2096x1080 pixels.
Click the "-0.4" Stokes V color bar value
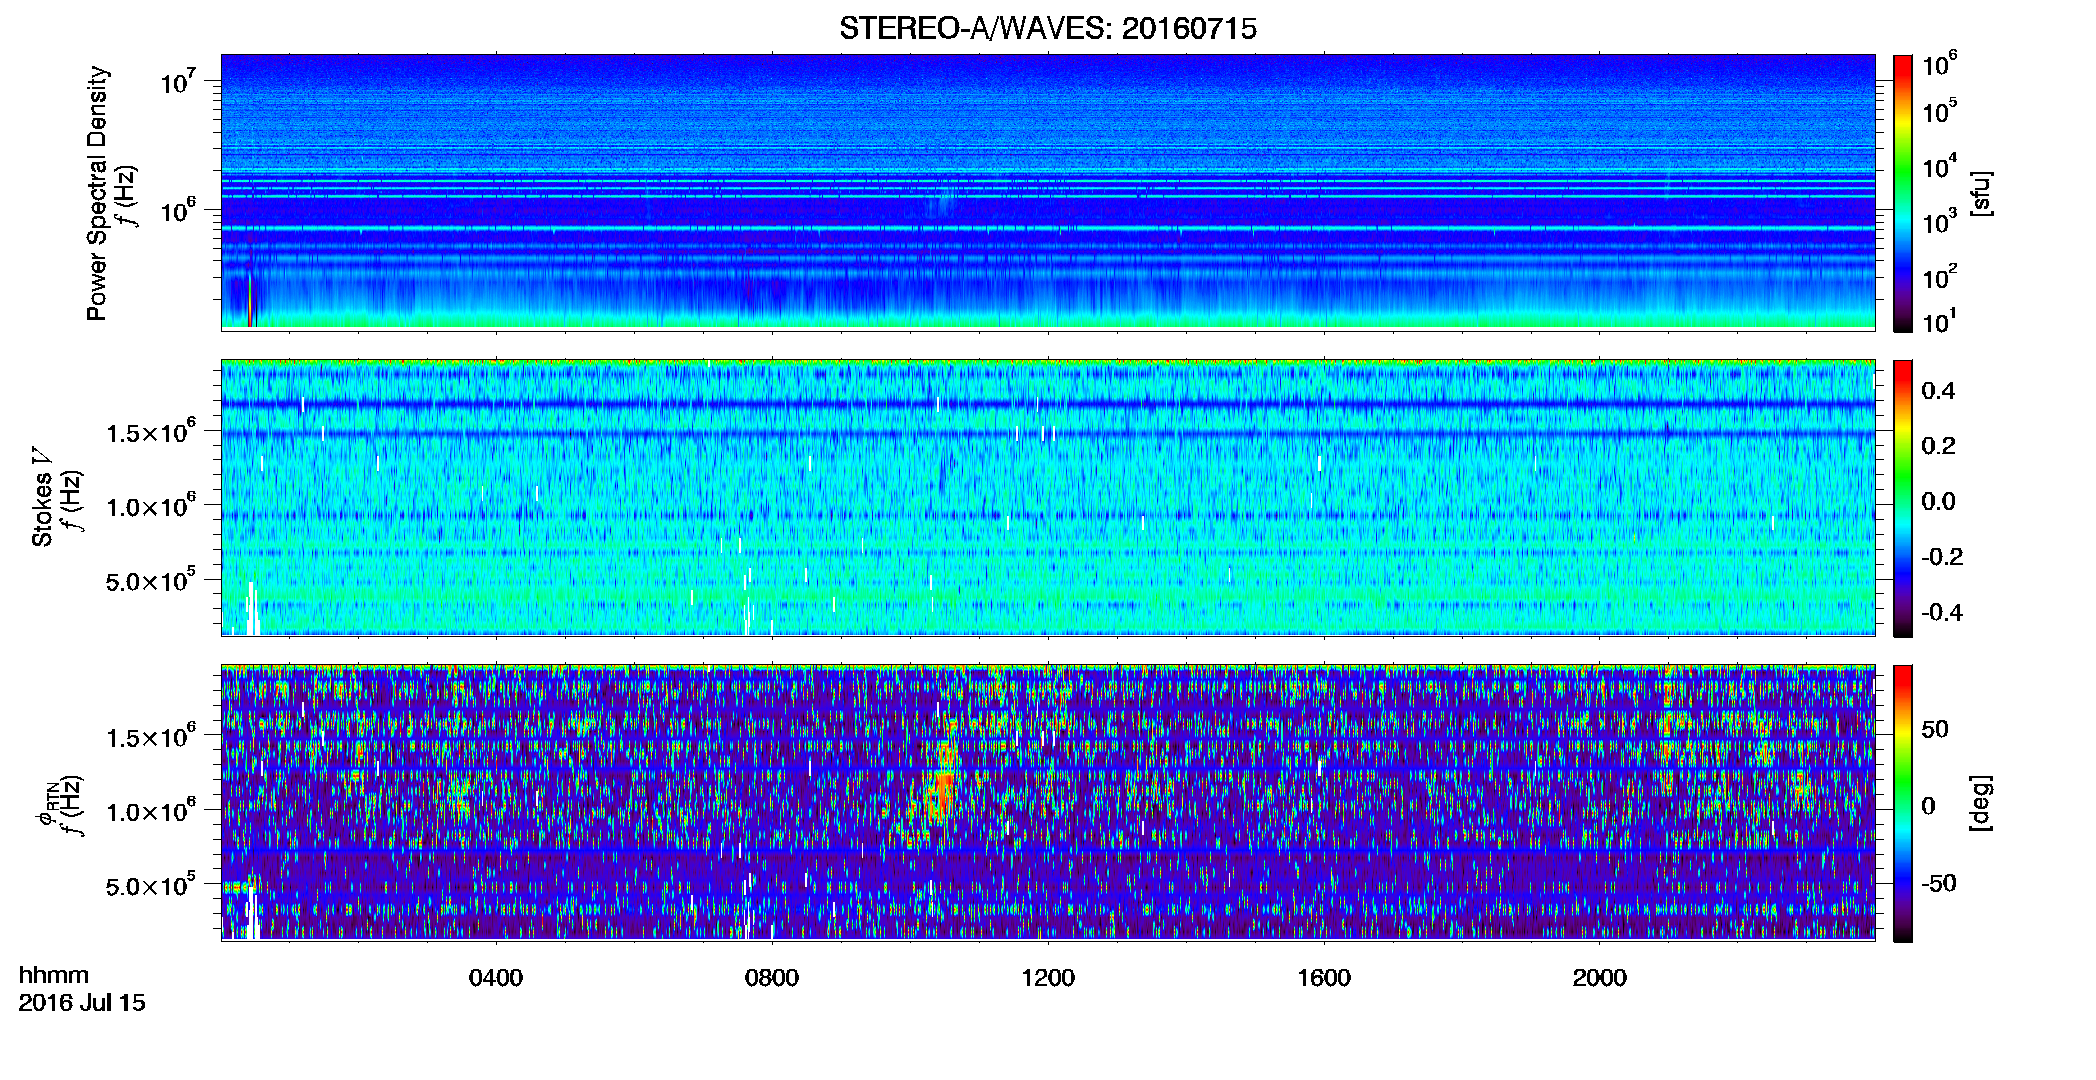pyautogui.click(x=1942, y=613)
